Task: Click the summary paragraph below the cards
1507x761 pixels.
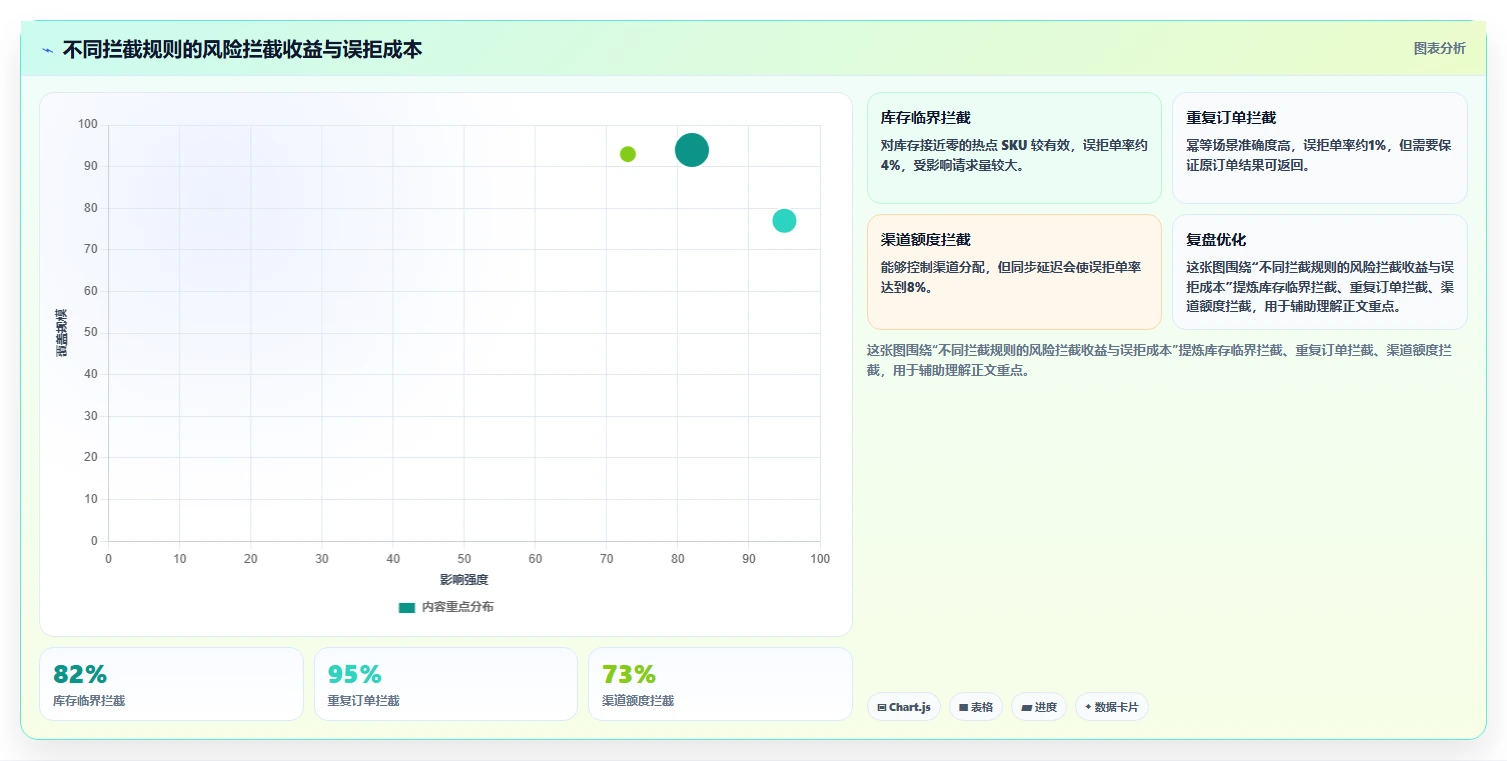Action: pyautogui.click(x=1160, y=360)
